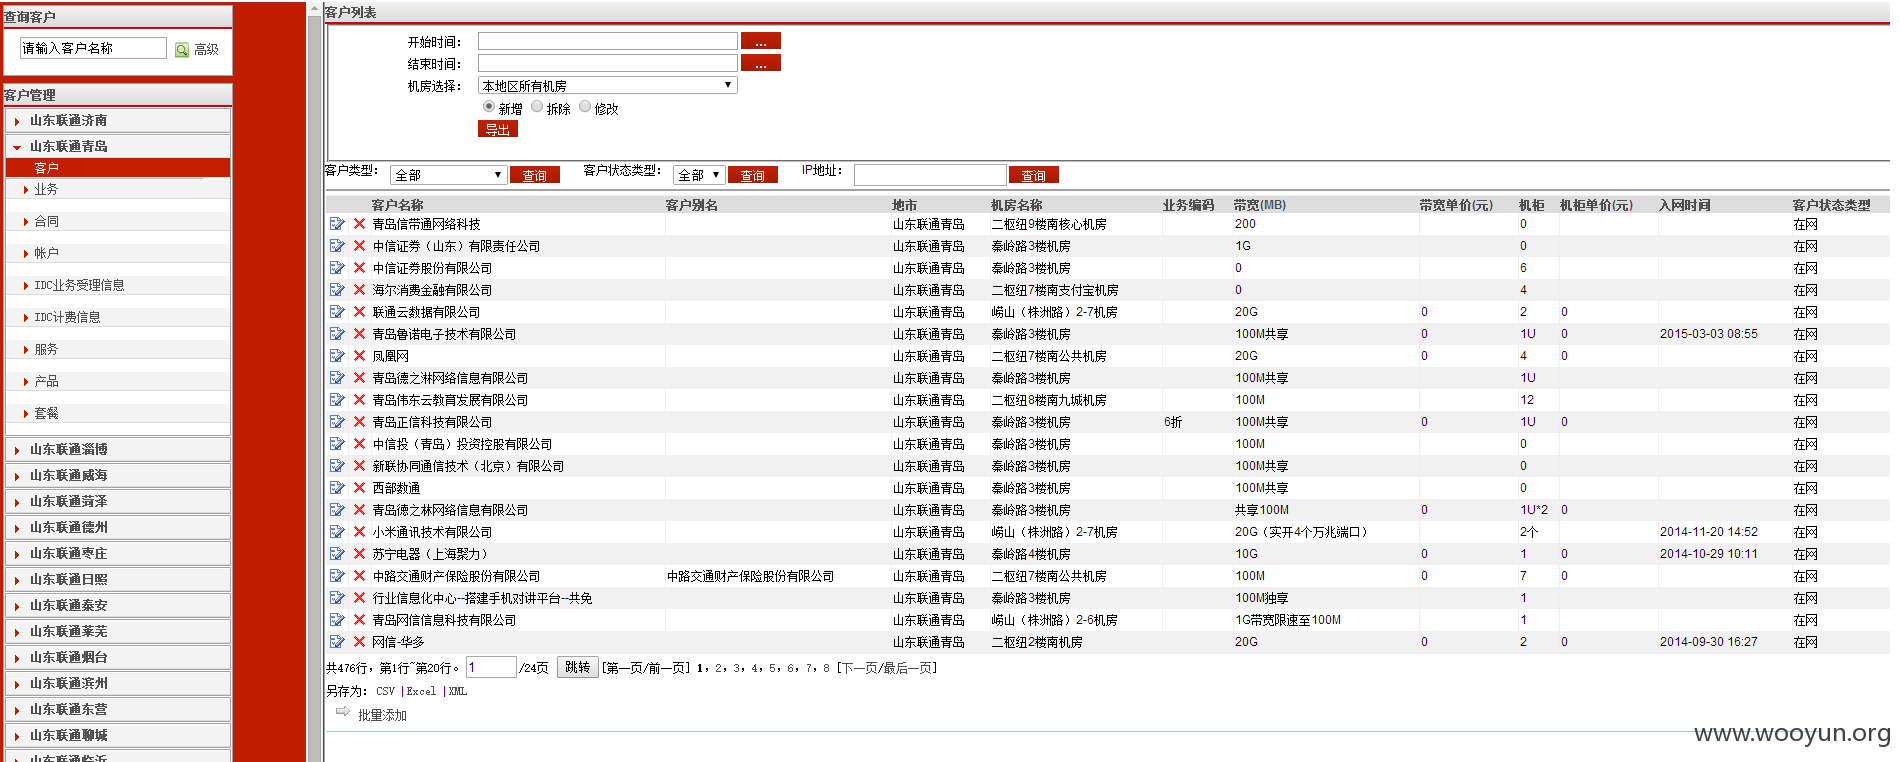Expand 山东联通烟台 in sidebar

click(118, 657)
